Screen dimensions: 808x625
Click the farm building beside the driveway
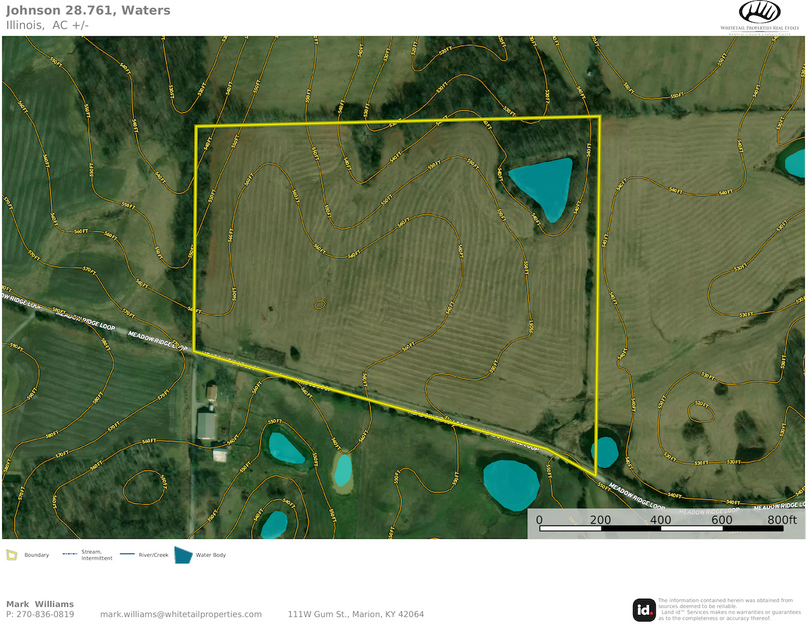click(208, 425)
